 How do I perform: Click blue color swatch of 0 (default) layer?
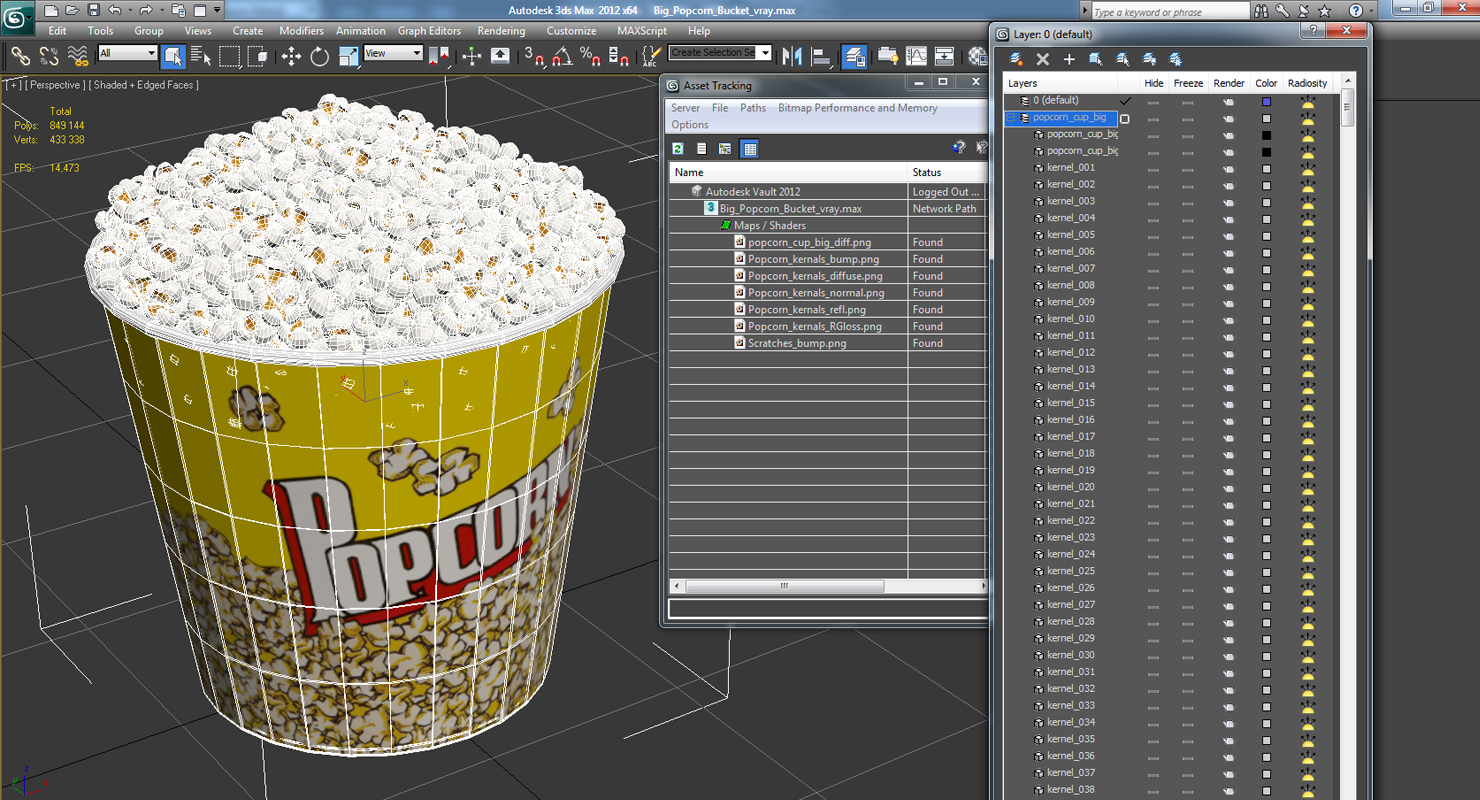click(x=1266, y=101)
